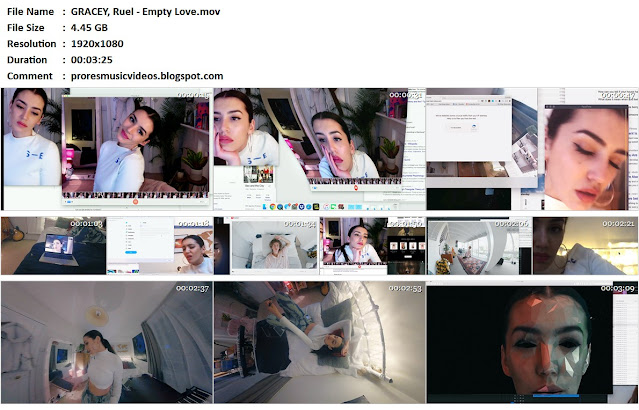
Task: Click the comment 'proresmusicvideos.blogspot.com'
Action: coord(147,76)
